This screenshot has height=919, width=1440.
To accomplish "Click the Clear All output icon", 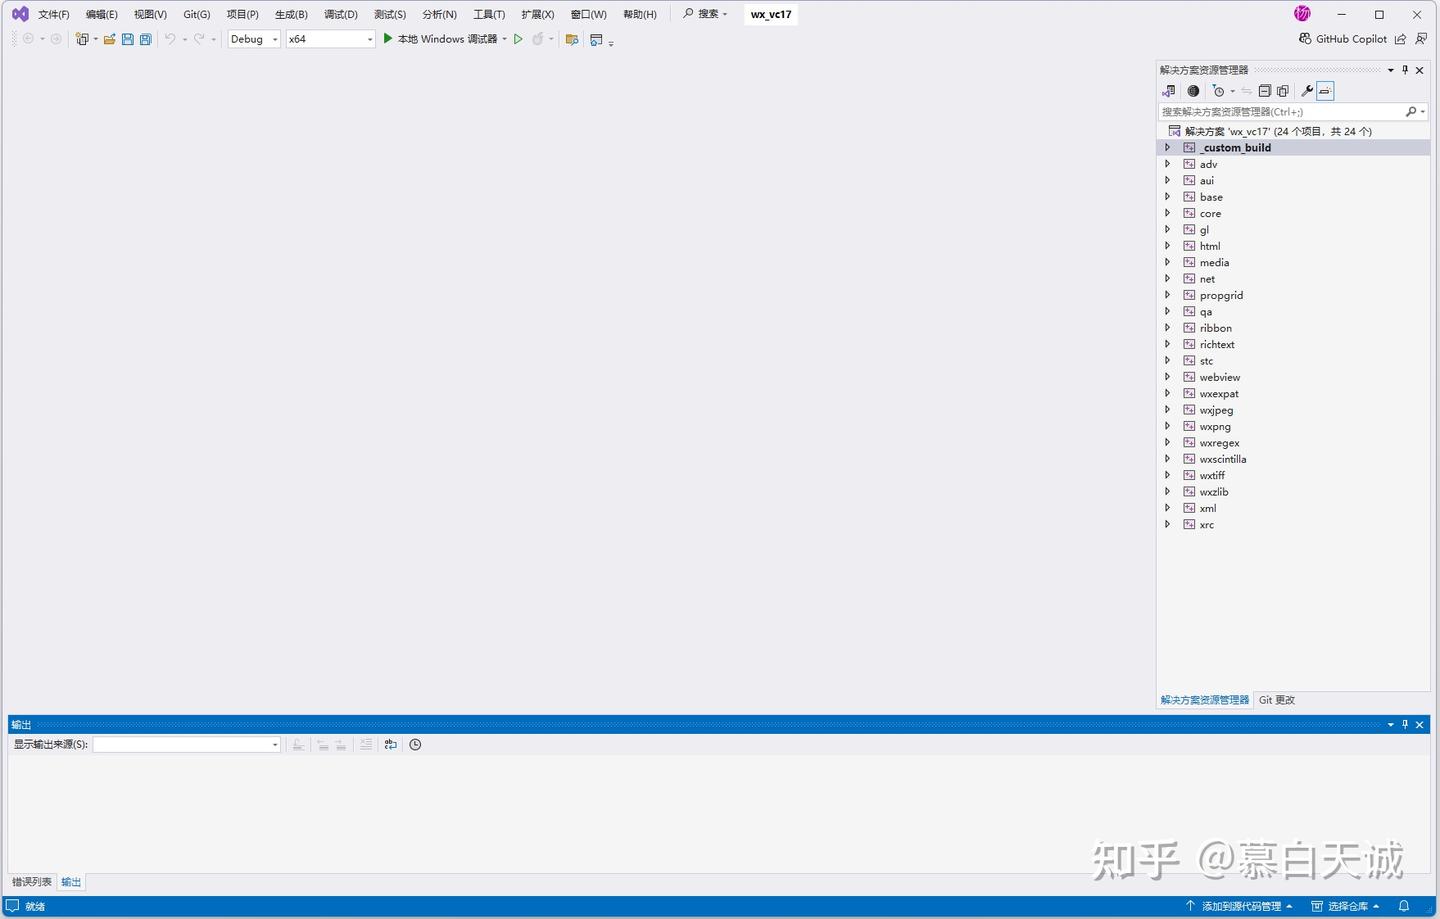I will [x=366, y=744].
